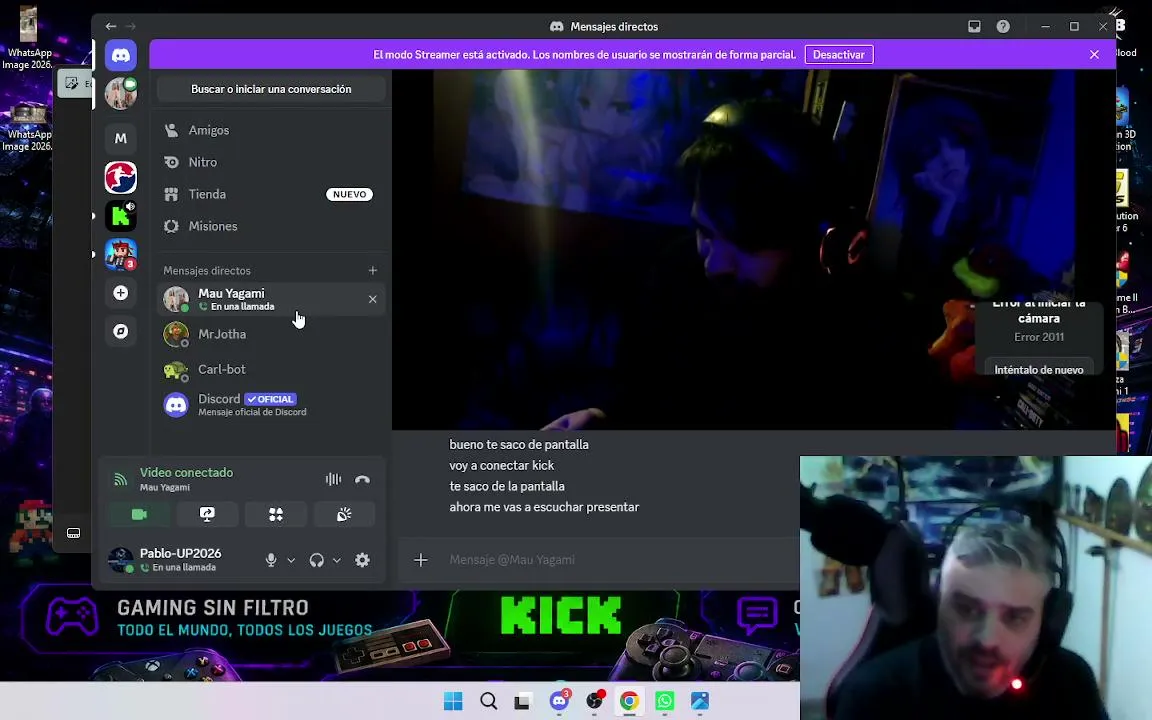Click Desactivar streamer mode button
The image size is (1152, 720).
[x=839, y=55]
